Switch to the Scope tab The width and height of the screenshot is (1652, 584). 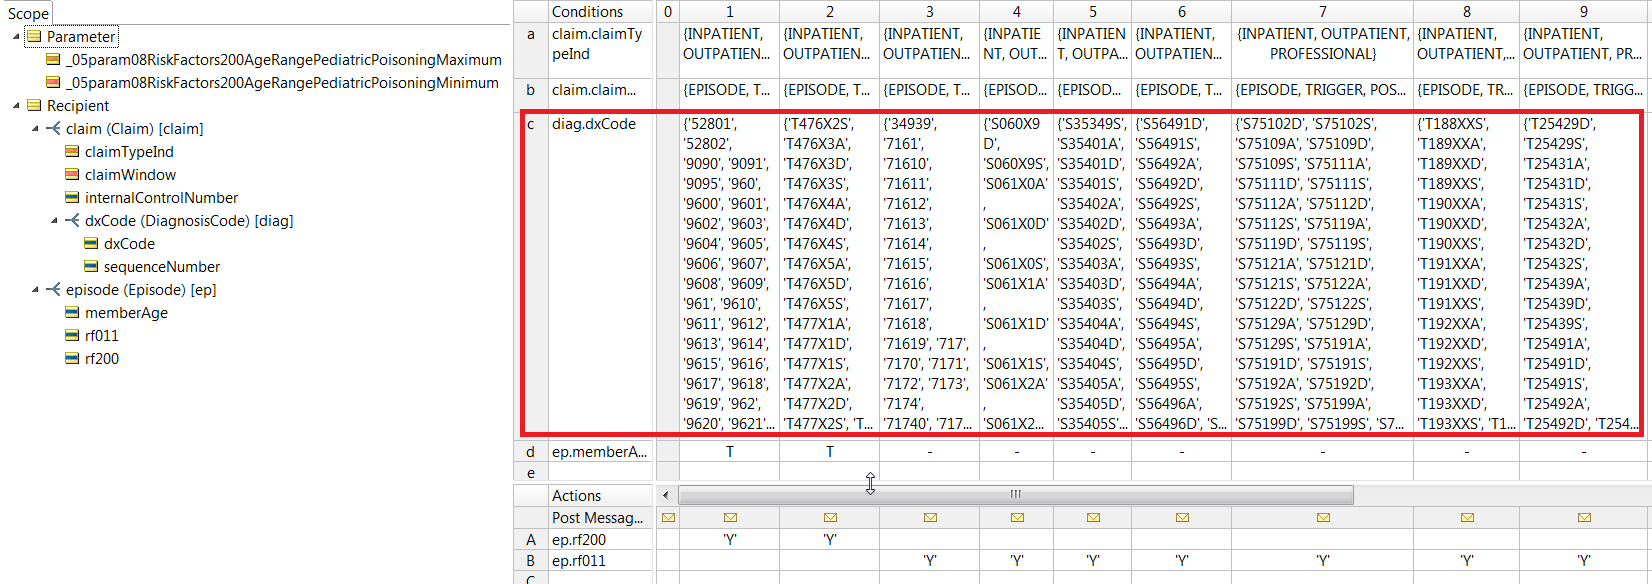28,13
